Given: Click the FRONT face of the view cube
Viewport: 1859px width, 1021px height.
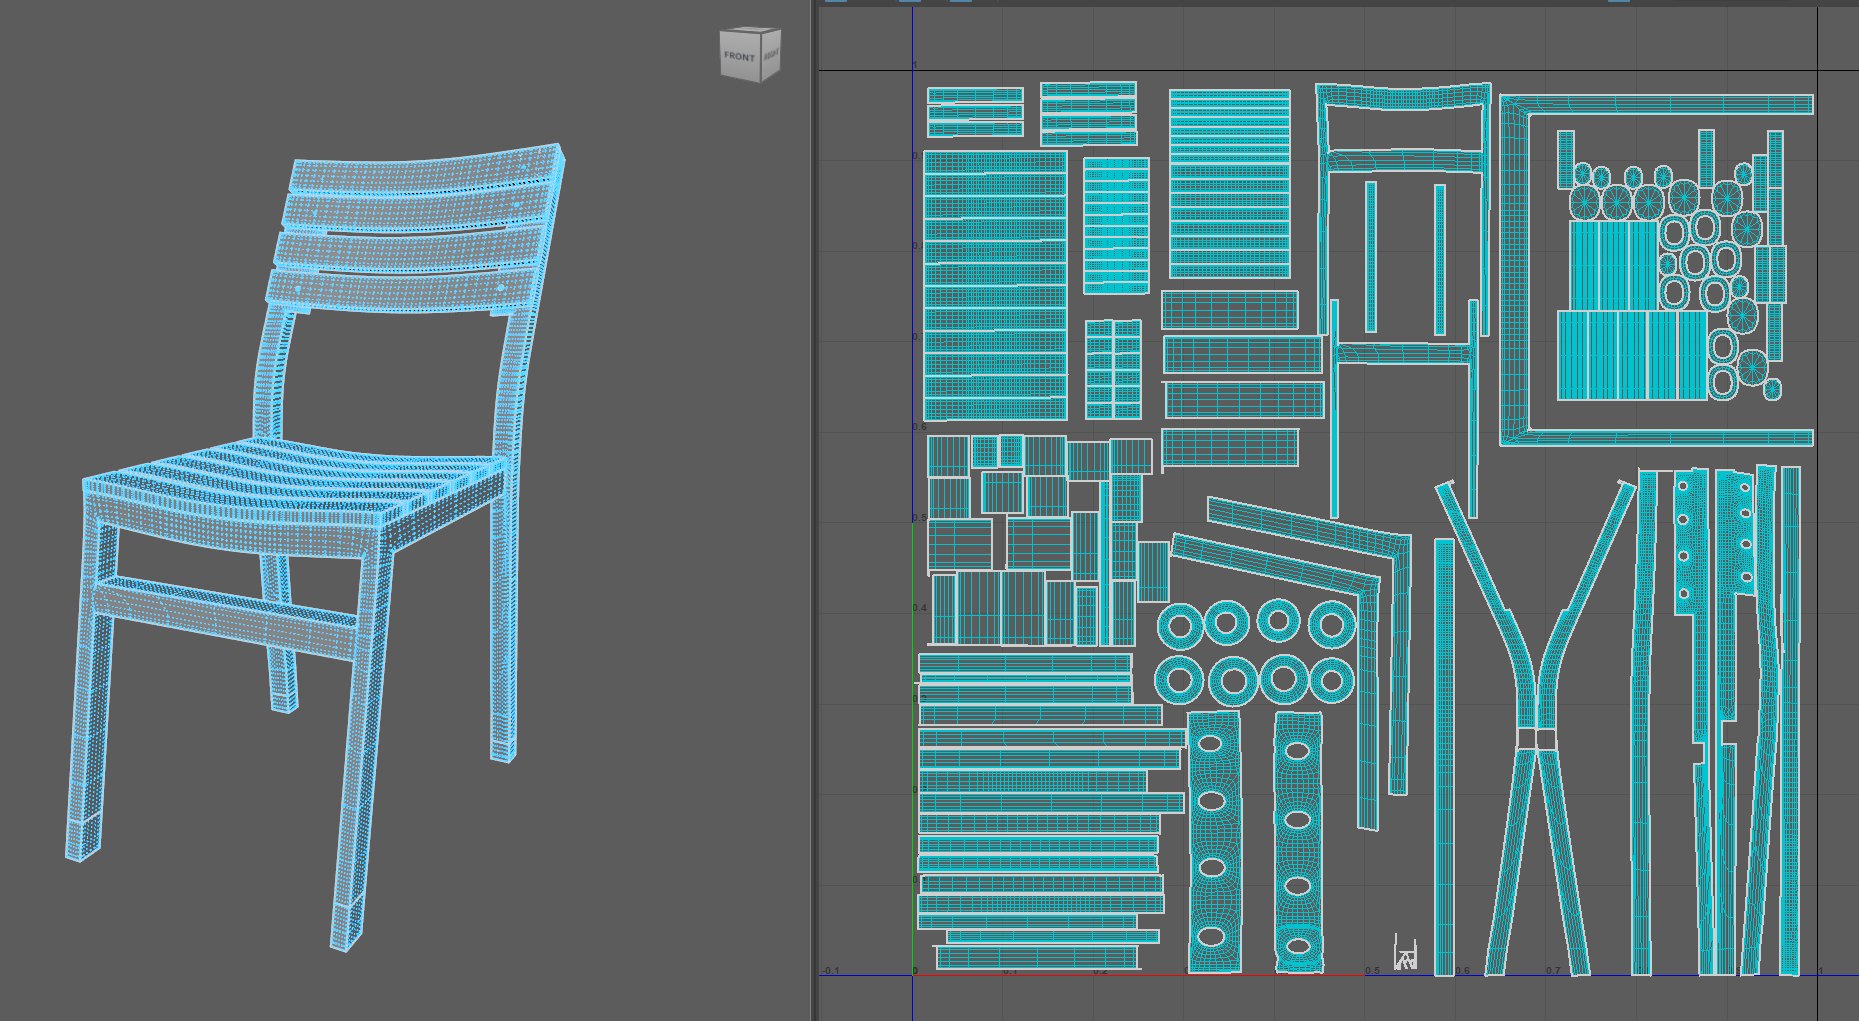Looking at the screenshot, I should 740,56.
